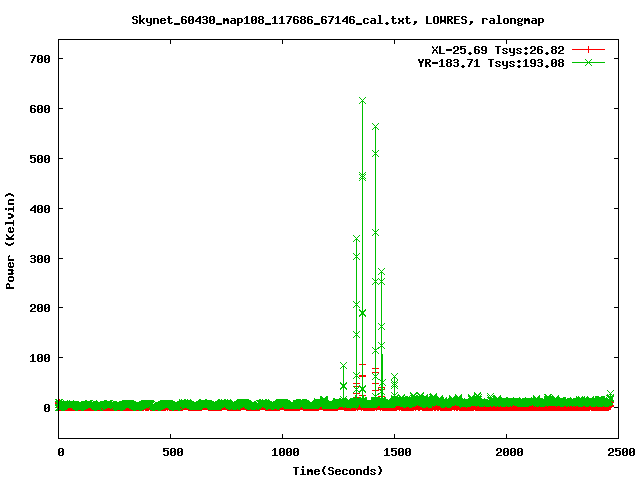Screen dimensions: 640x480
Task: Click the 500 y-axis tick label
Action: click(x=40, y=159)
